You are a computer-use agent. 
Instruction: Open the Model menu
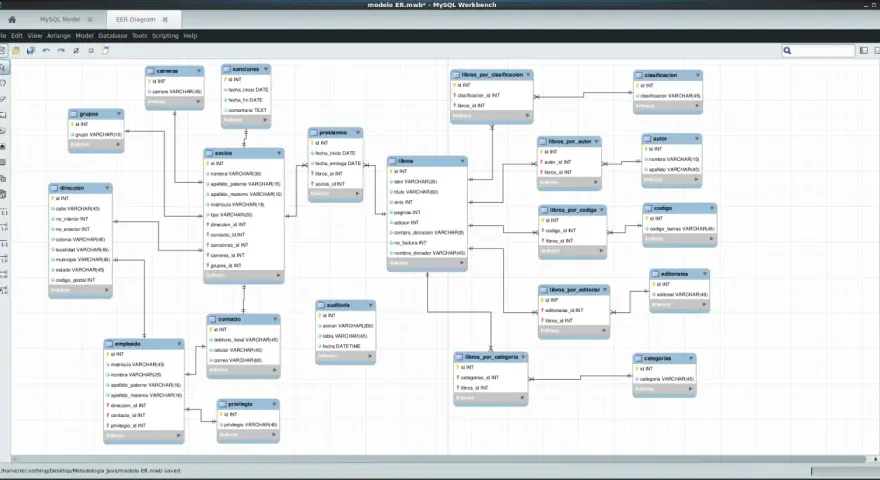(84, 36)
